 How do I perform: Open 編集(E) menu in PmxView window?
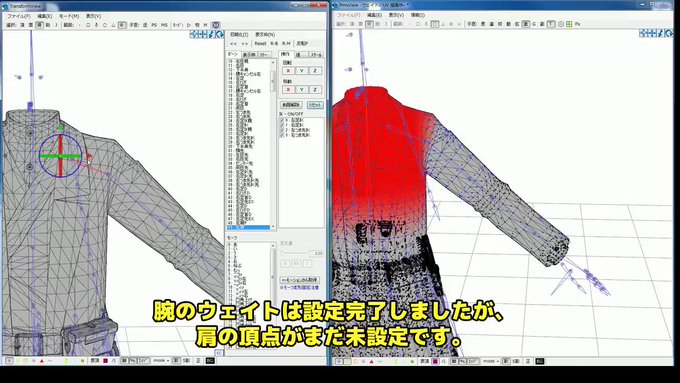375,15
